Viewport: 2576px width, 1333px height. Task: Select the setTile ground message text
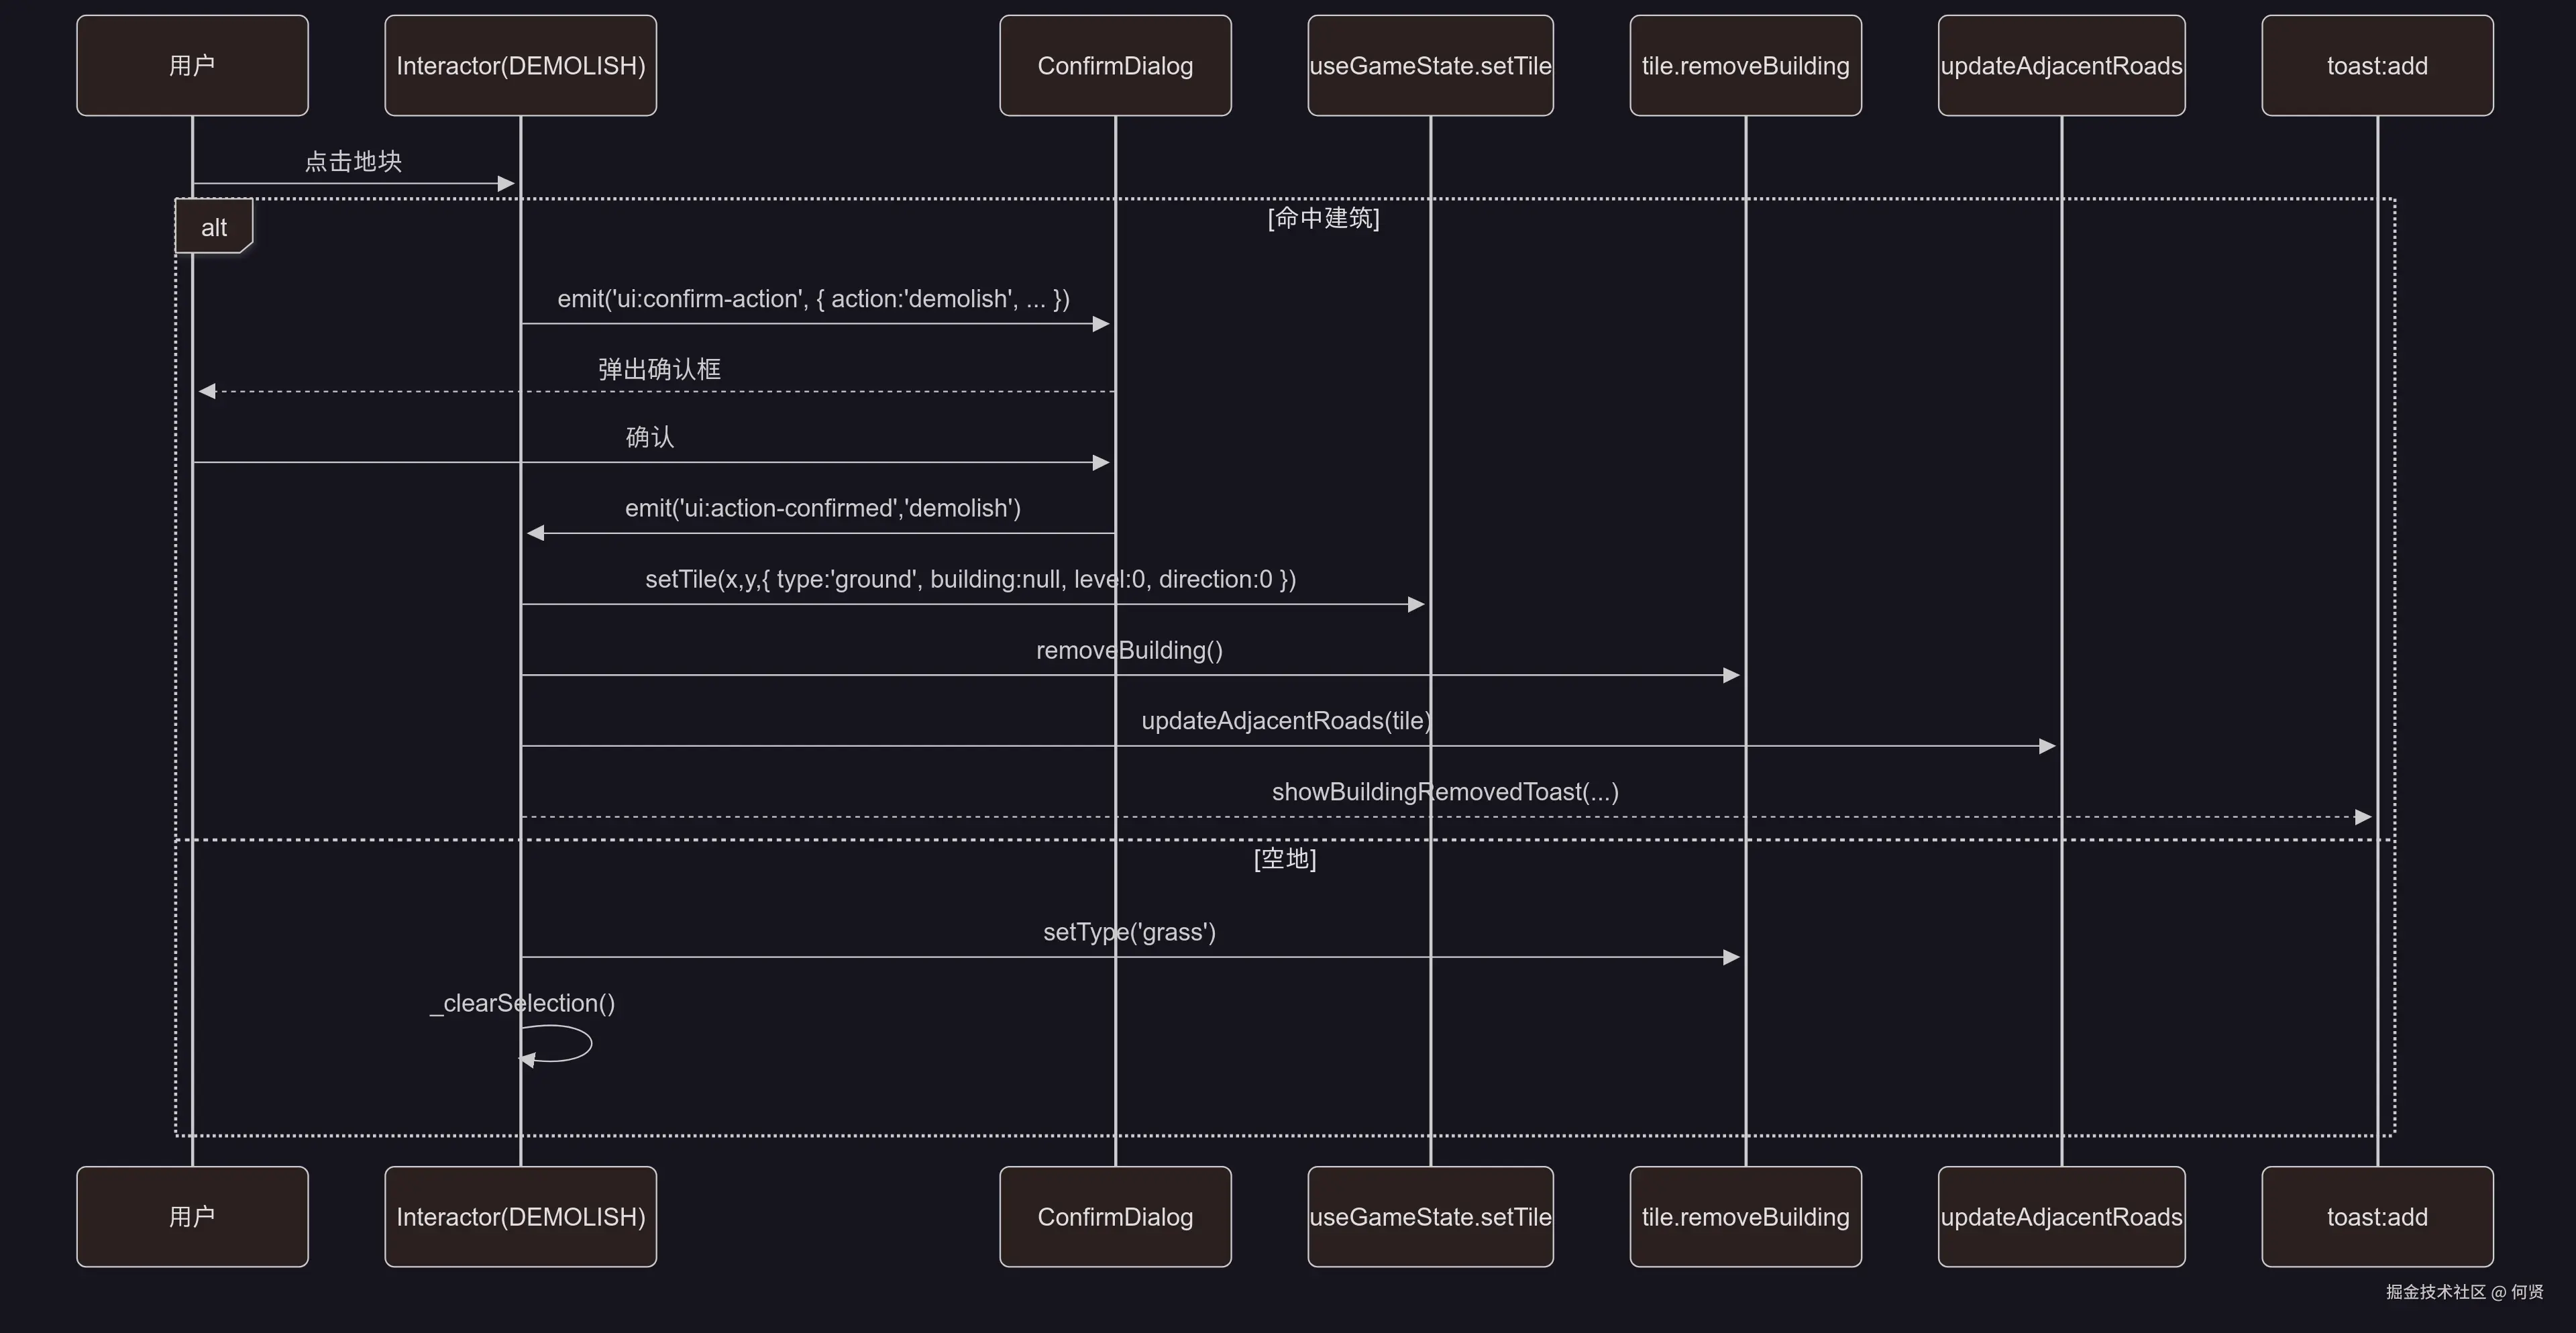(970, 579)
